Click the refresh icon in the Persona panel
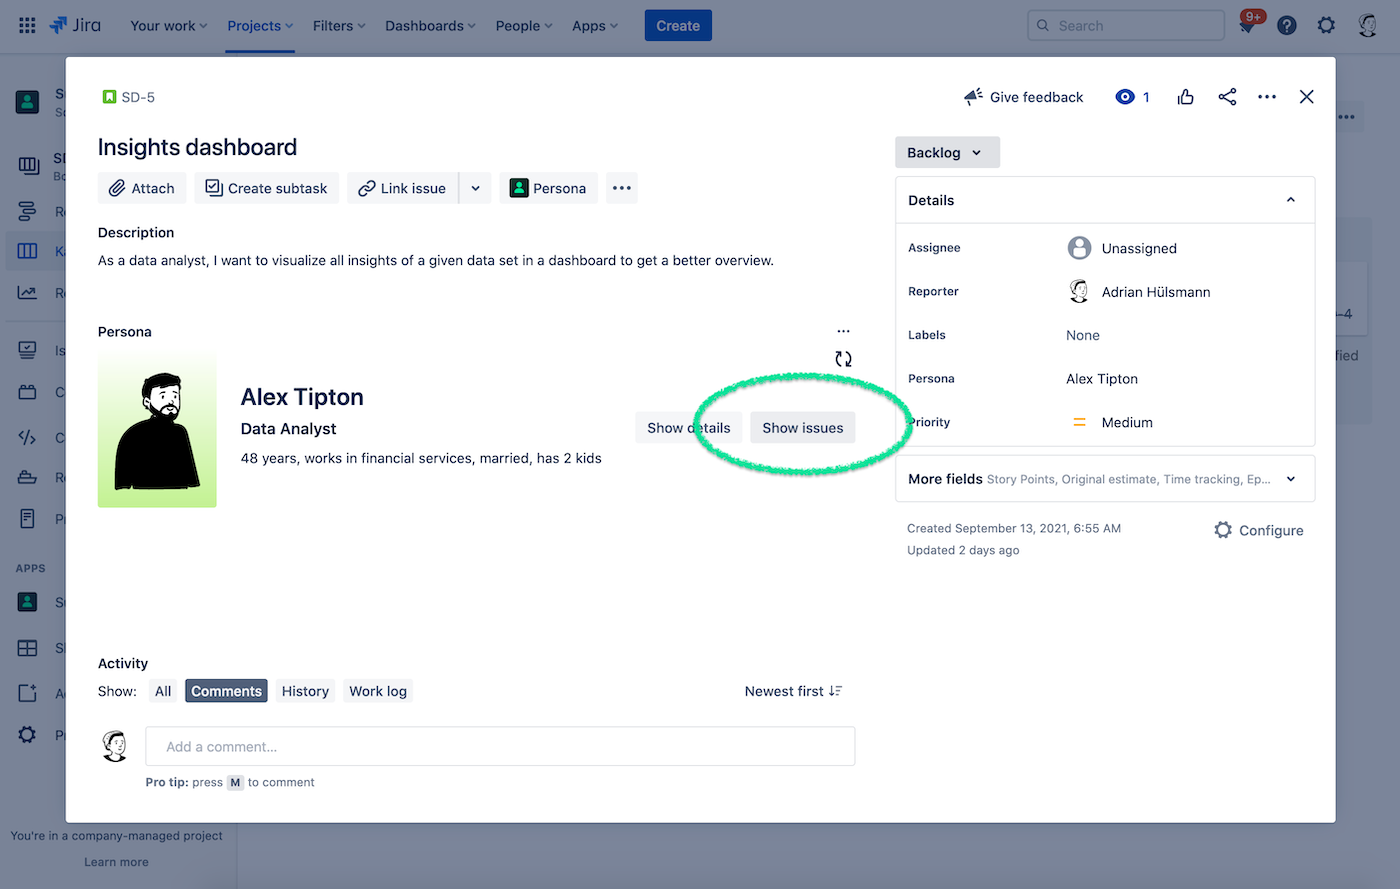The height and width of the screenshot is (889, 1400). pyautogui.click(x=844, y=359)
